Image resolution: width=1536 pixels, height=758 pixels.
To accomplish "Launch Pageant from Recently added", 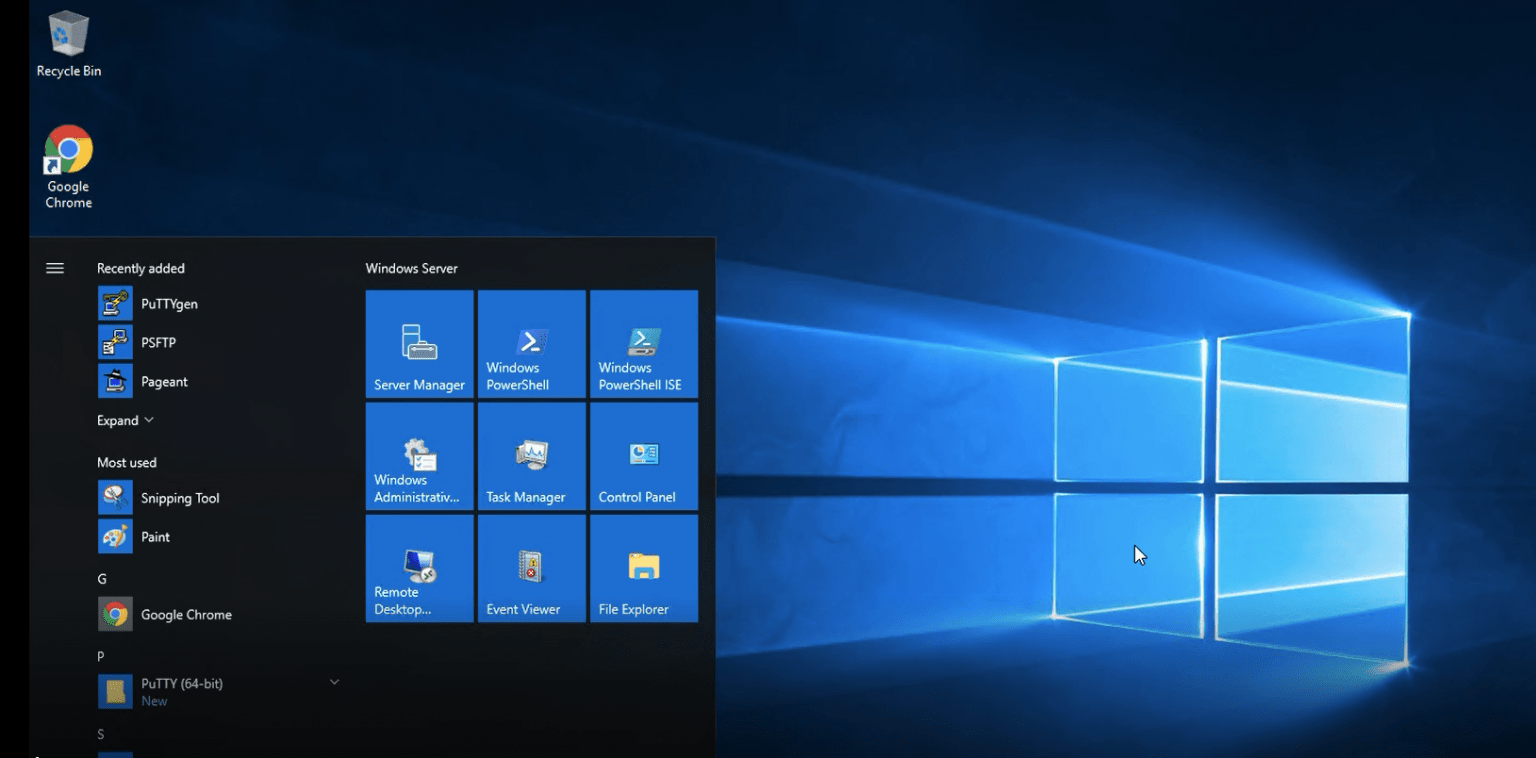I will point(163,382).
